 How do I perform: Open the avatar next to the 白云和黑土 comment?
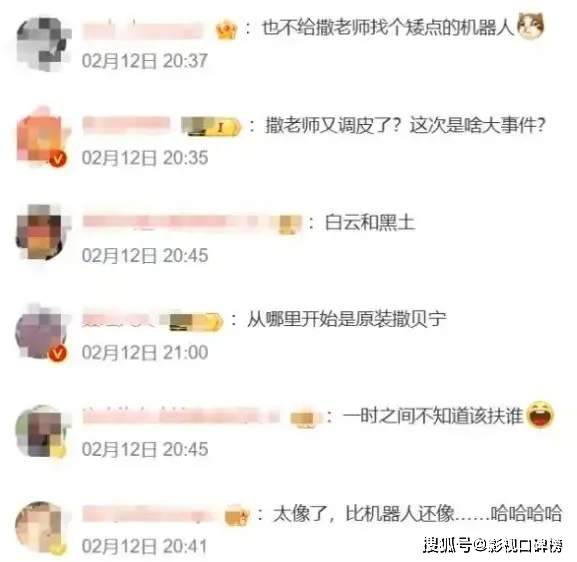pos(43,234)
